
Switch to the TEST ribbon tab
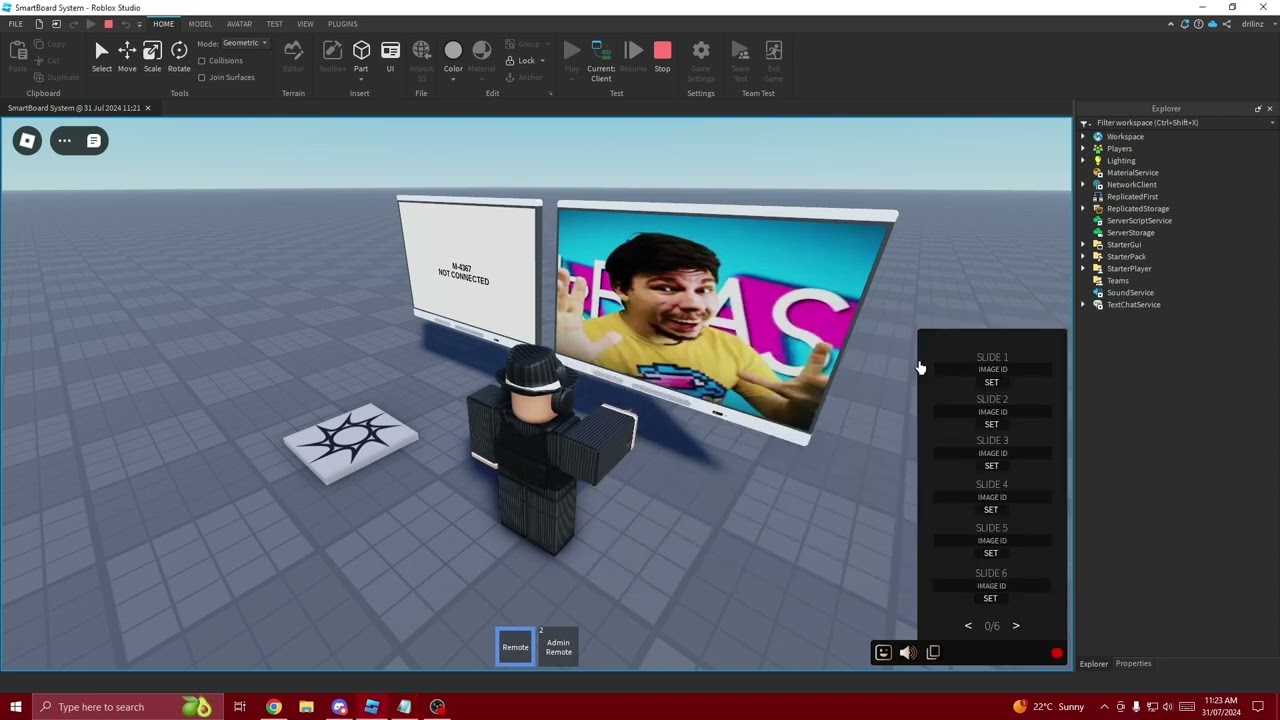tap(274, 24)
